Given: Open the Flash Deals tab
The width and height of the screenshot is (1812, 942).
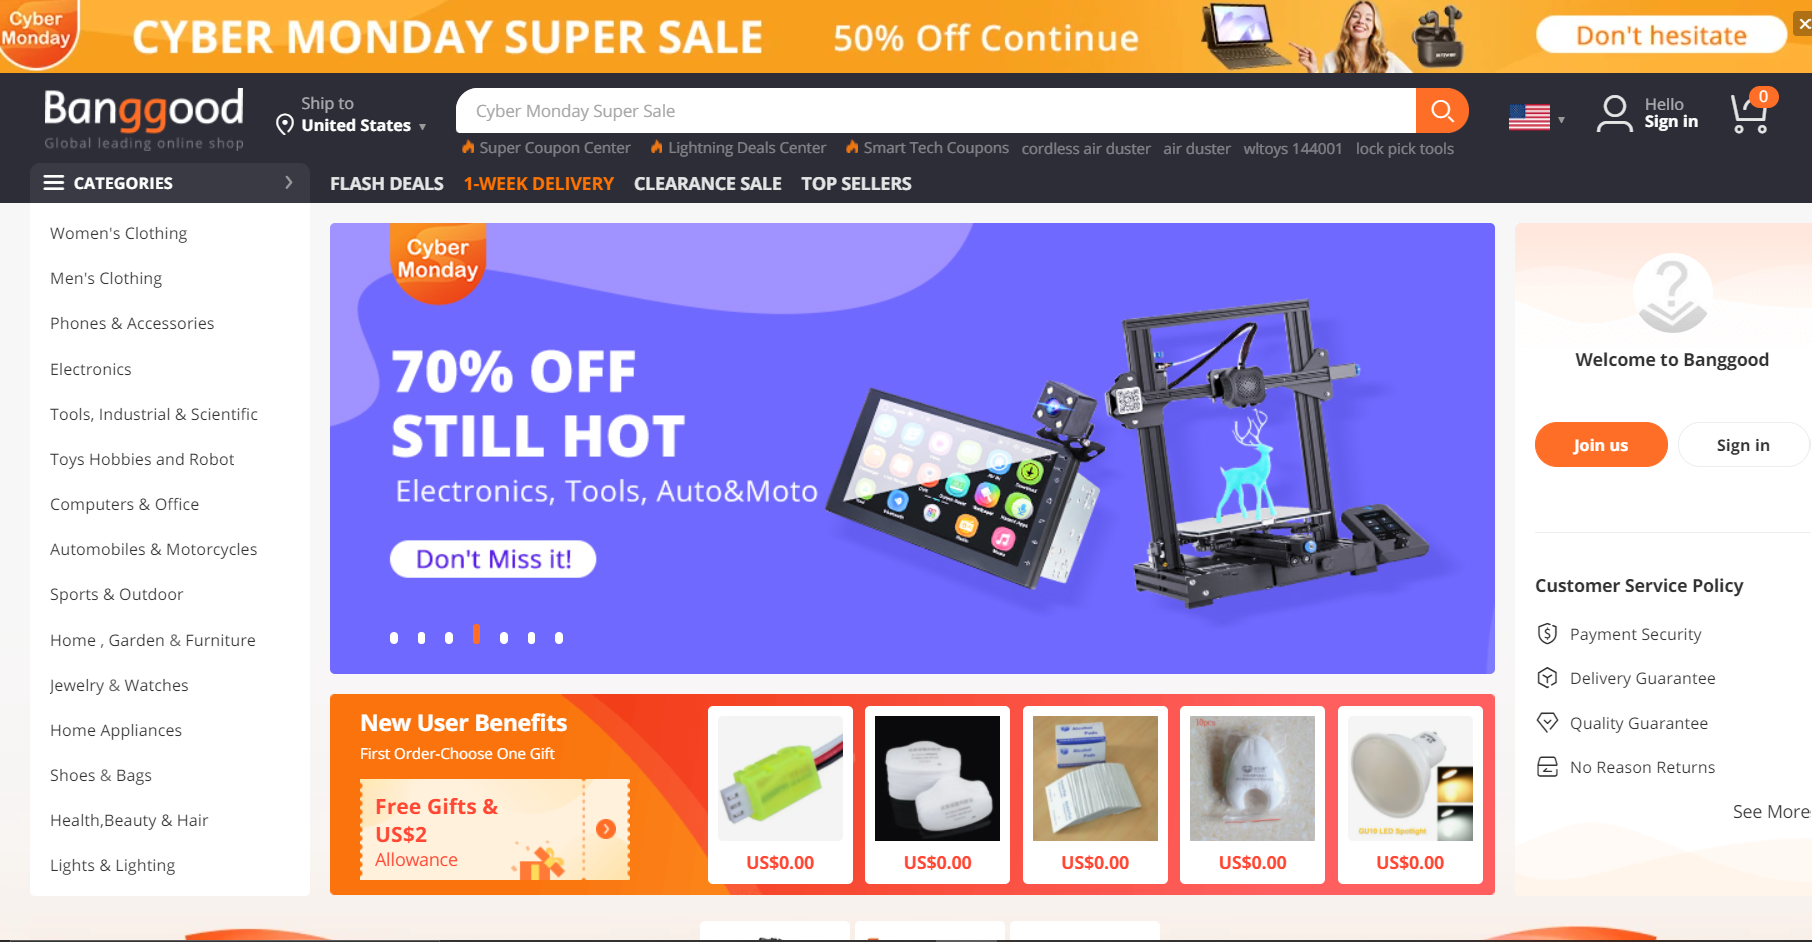Looking at the screenshot, I should [x=387, y=184].
